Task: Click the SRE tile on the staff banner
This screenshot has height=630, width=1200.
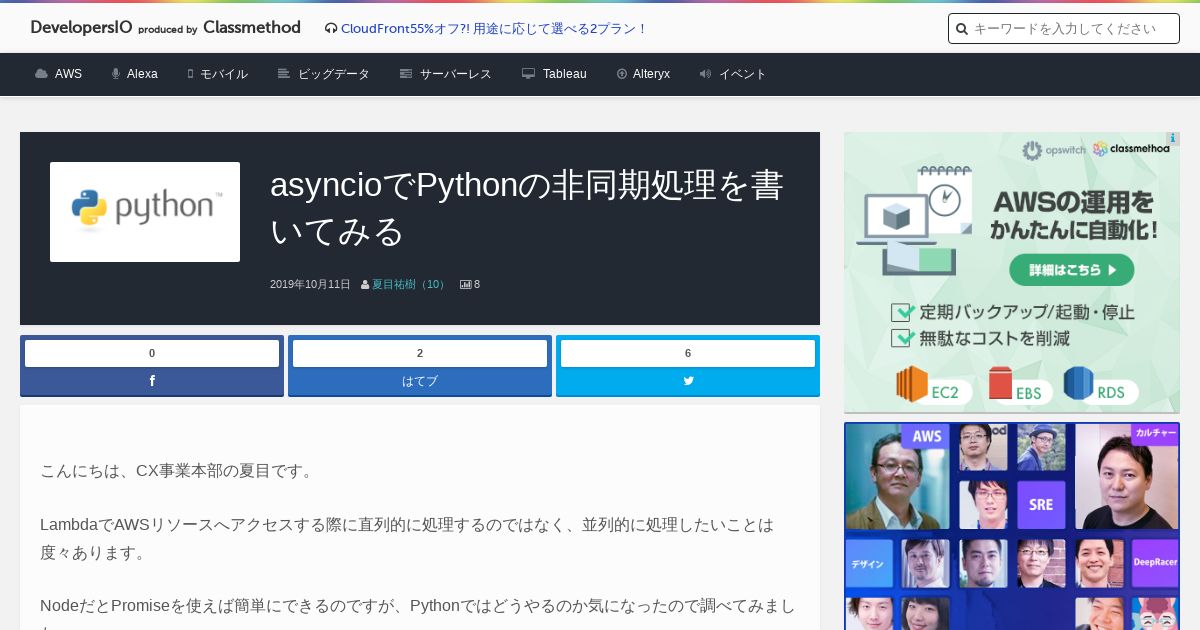Action: (1041, 504)
